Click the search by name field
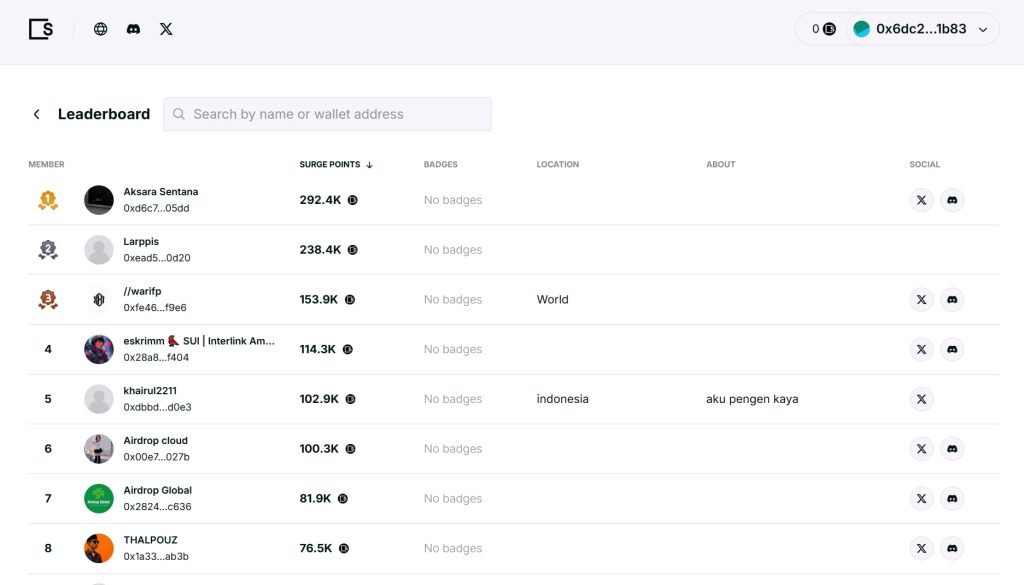This screenshot has height=585, width=1024. coord(328,114)
